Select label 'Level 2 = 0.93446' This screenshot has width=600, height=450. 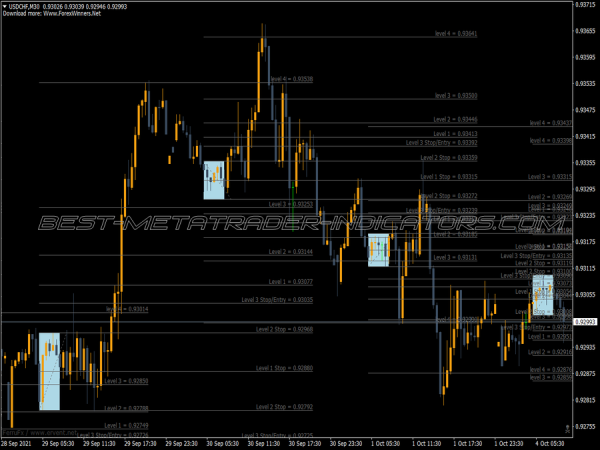coord(455,120)
